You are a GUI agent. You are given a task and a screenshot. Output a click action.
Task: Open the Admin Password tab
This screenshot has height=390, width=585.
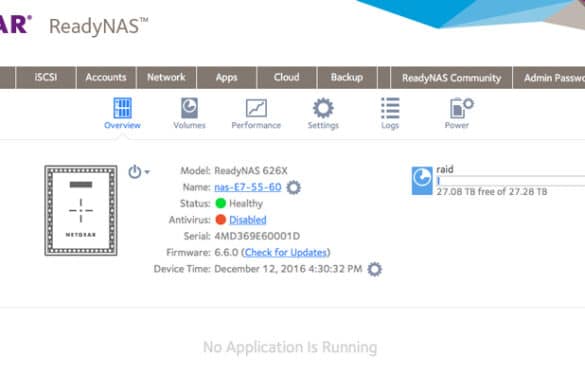point(549,78)
